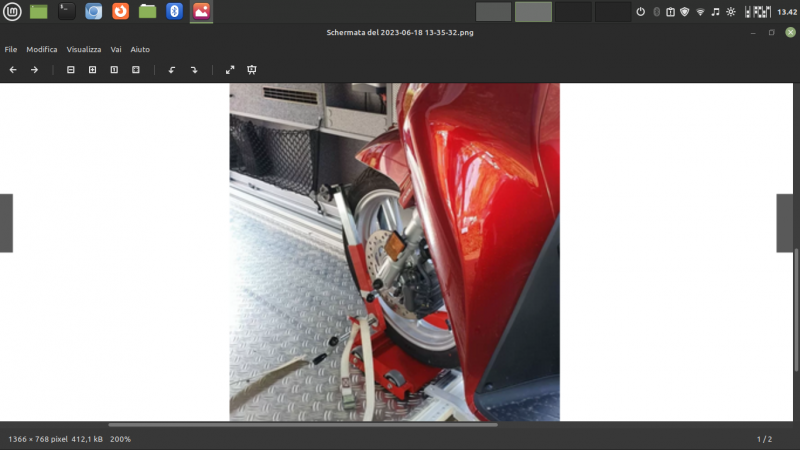Rotate image counterclockwise

click(x=172, y=70)
